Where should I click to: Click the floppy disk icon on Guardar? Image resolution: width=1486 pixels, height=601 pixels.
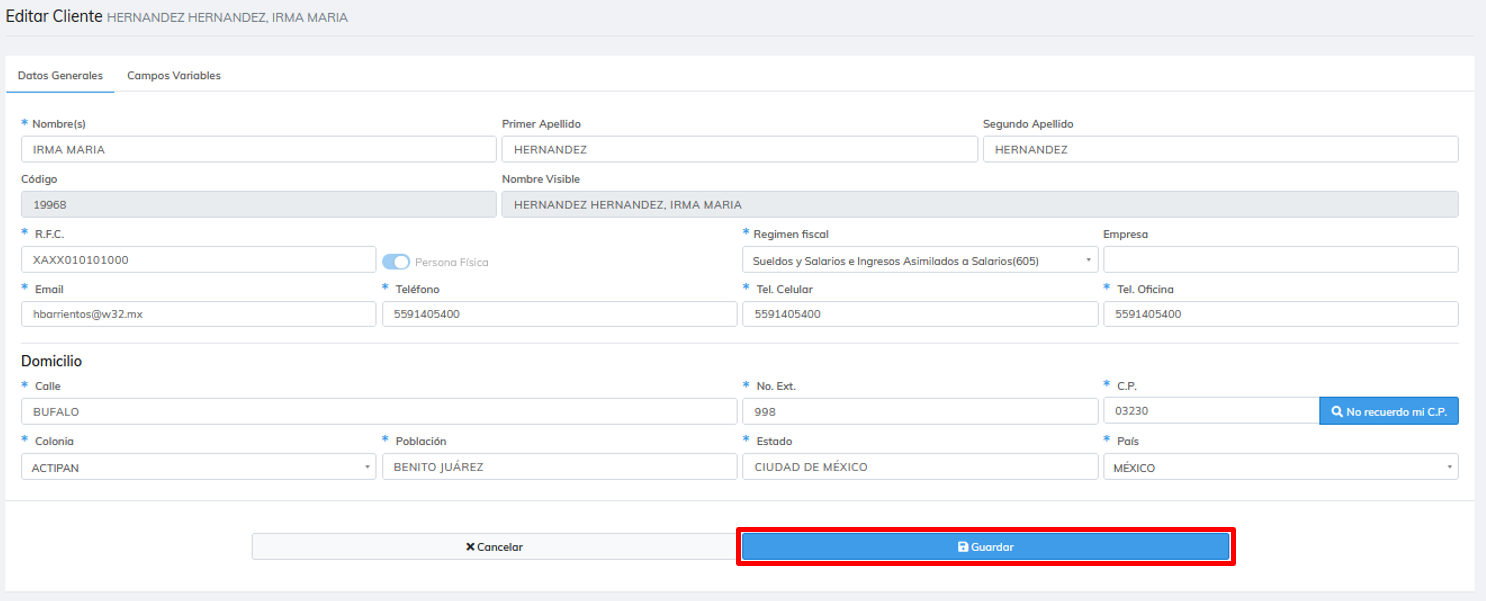point(963,547)
